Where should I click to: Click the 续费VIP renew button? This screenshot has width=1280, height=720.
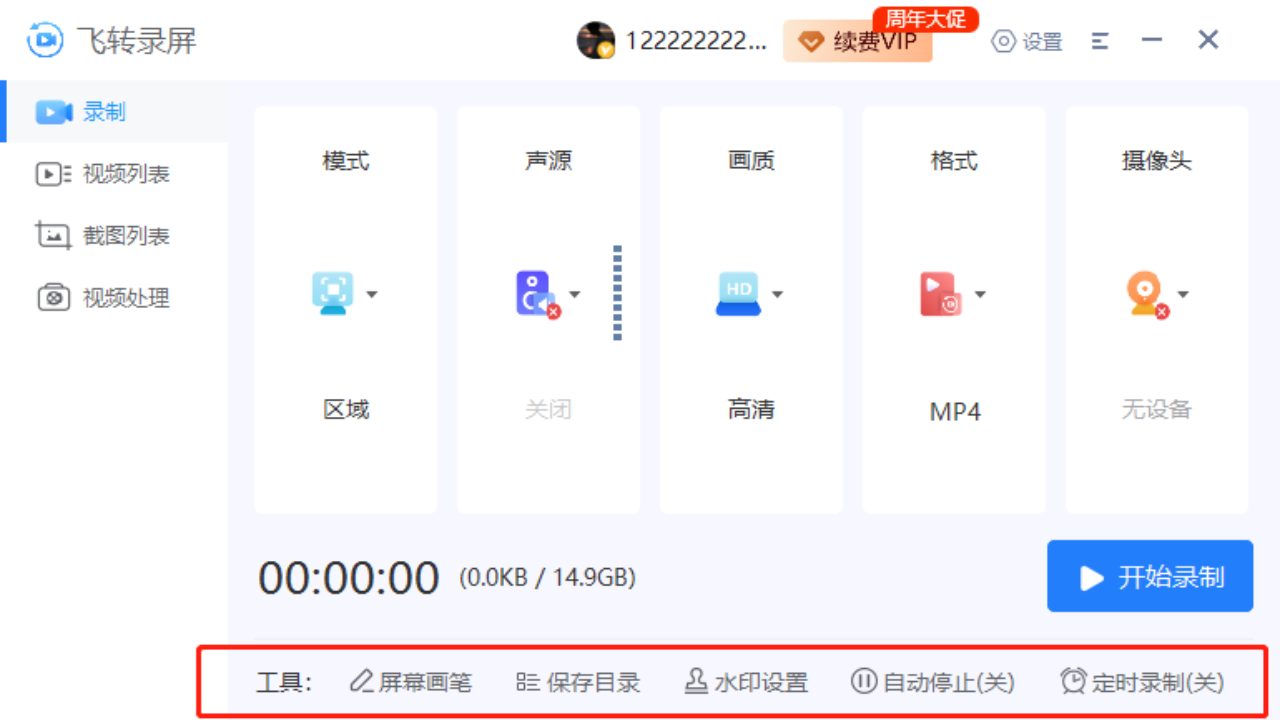tap(857, 42)
